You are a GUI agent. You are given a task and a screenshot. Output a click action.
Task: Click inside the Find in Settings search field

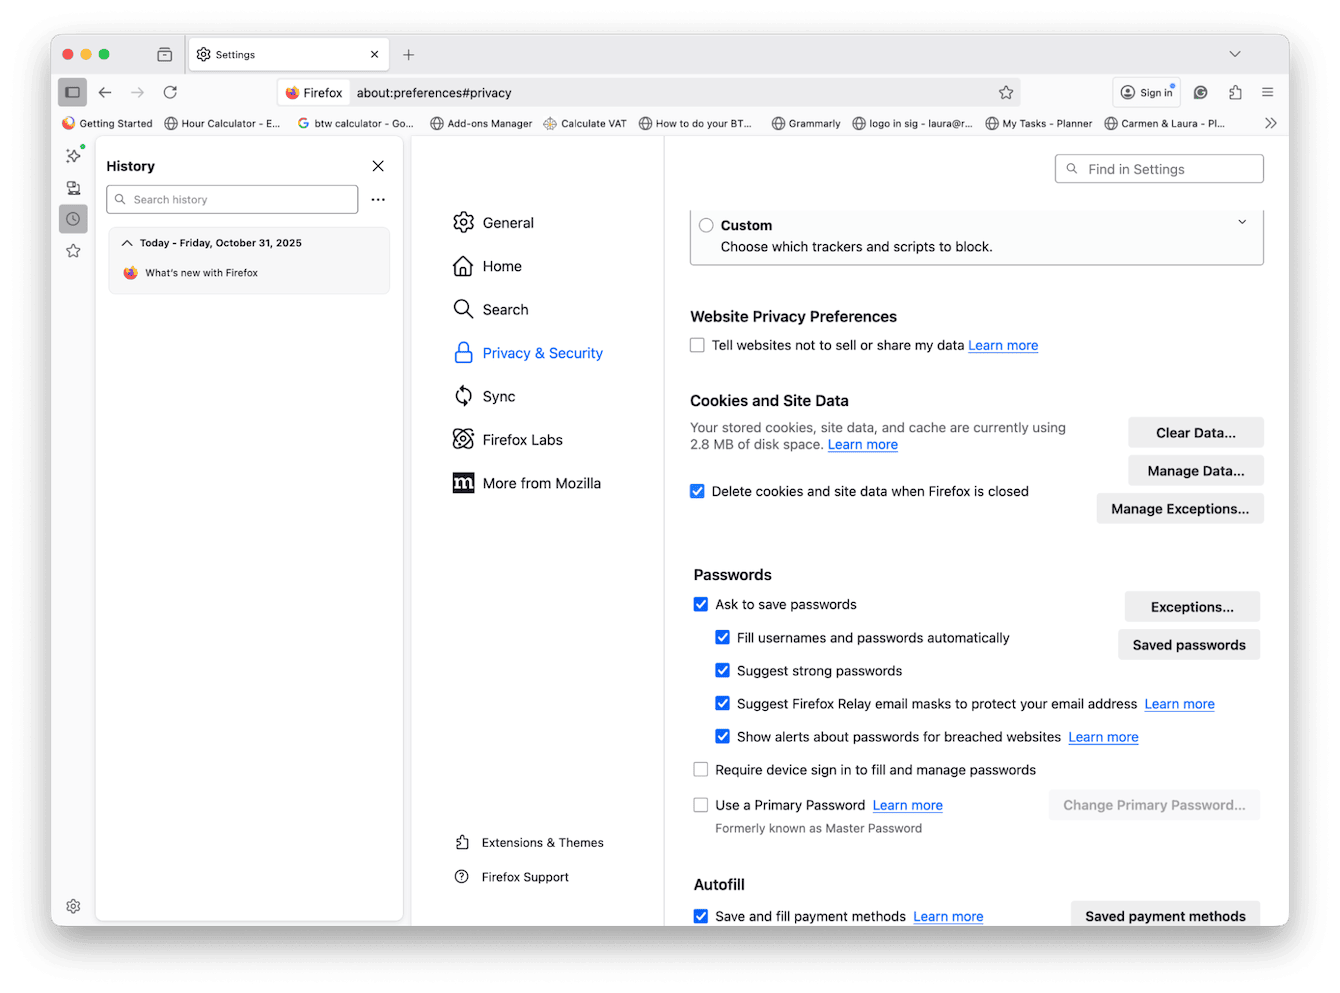click(1159, 168)
